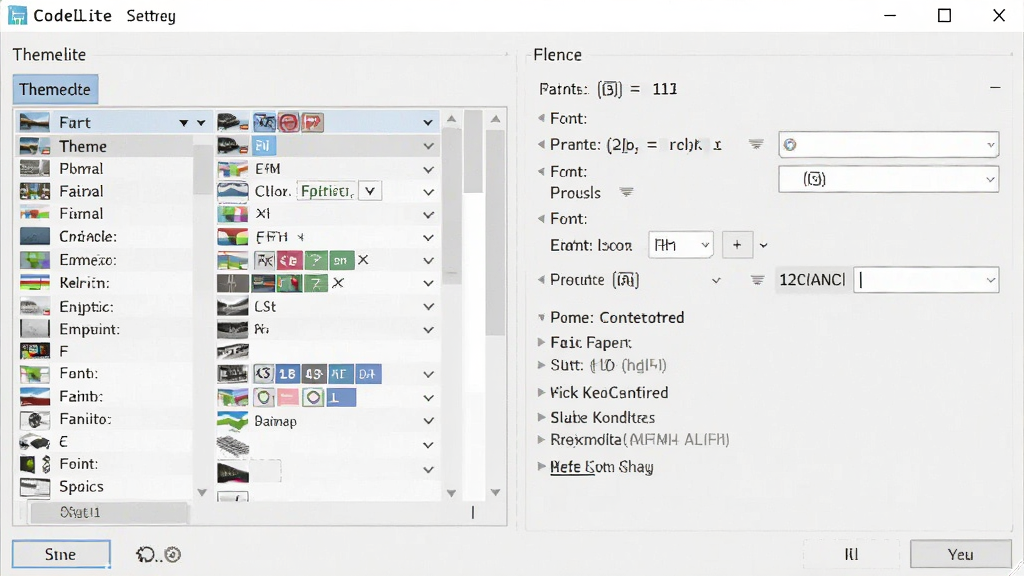Click the Empuint: row icon
The image size is (1024, 576).
coord(35,329)
